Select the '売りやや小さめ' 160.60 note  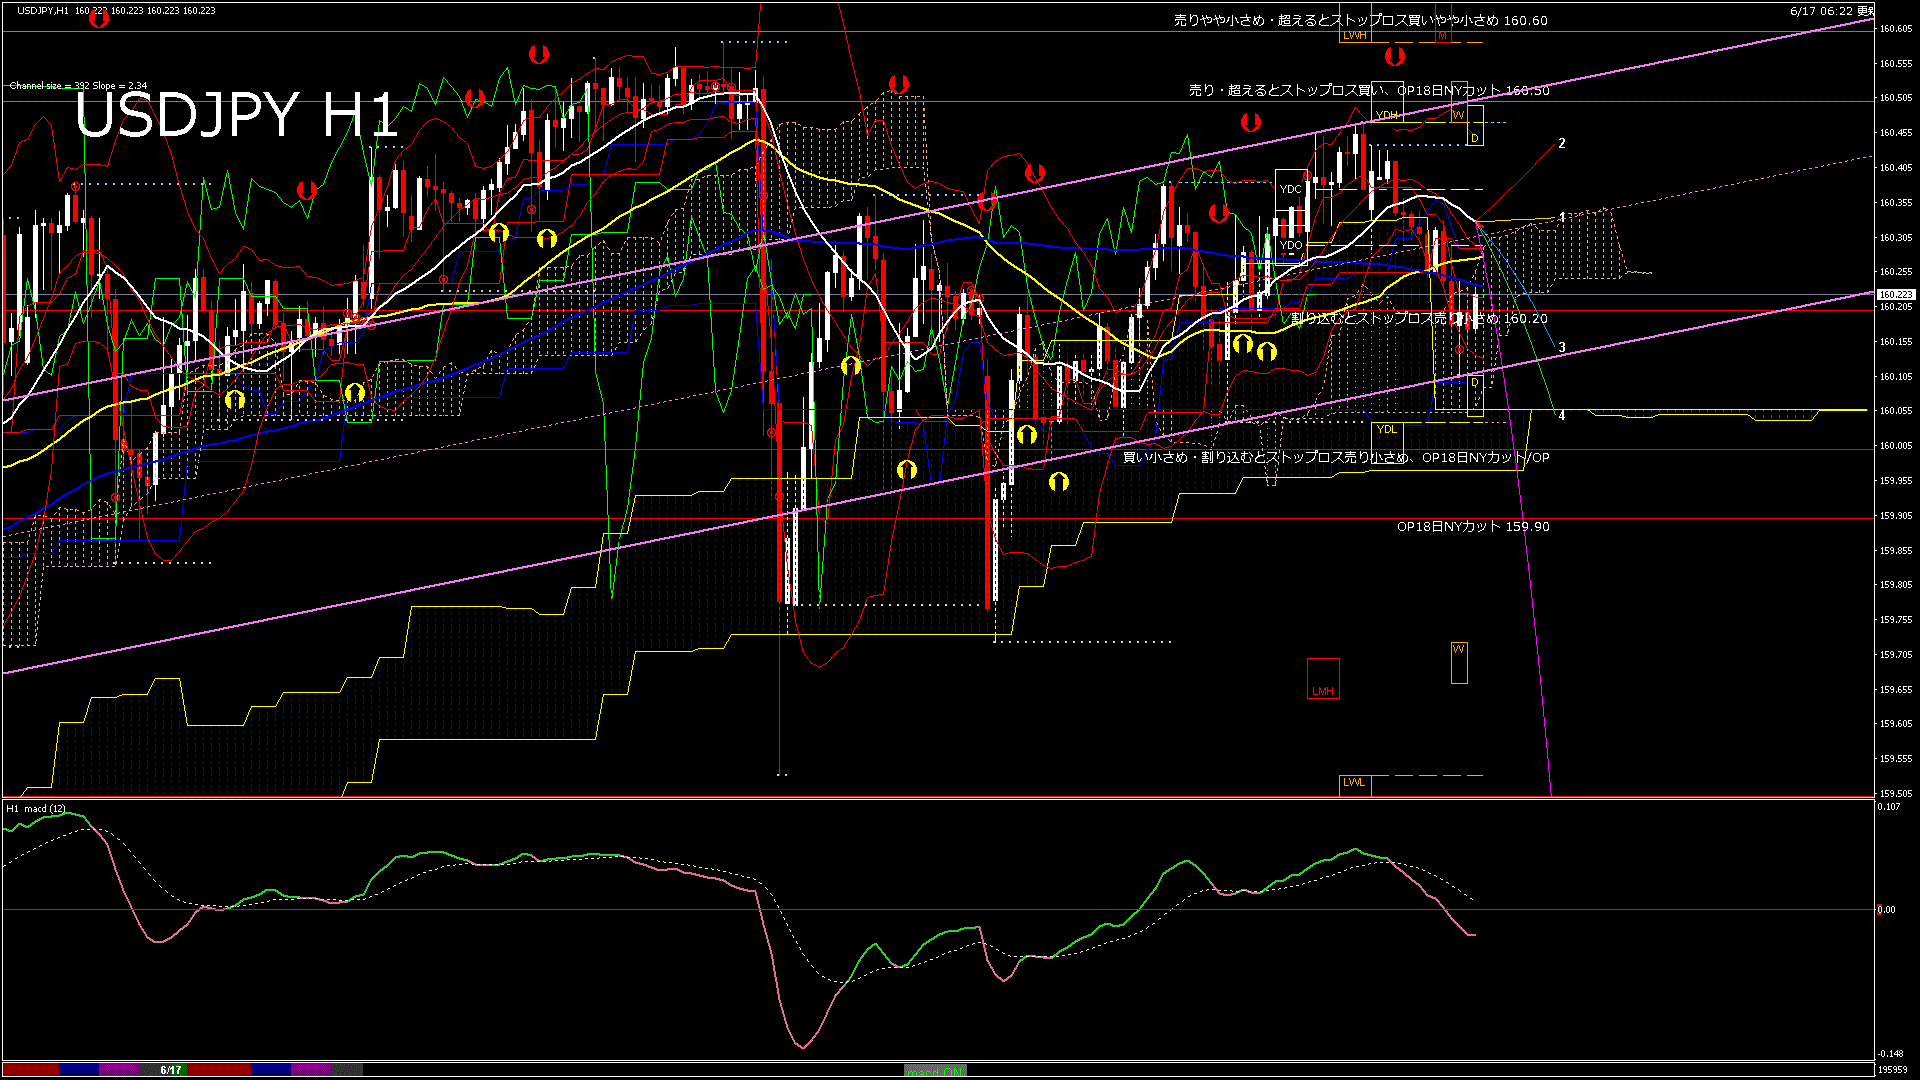1361,20
